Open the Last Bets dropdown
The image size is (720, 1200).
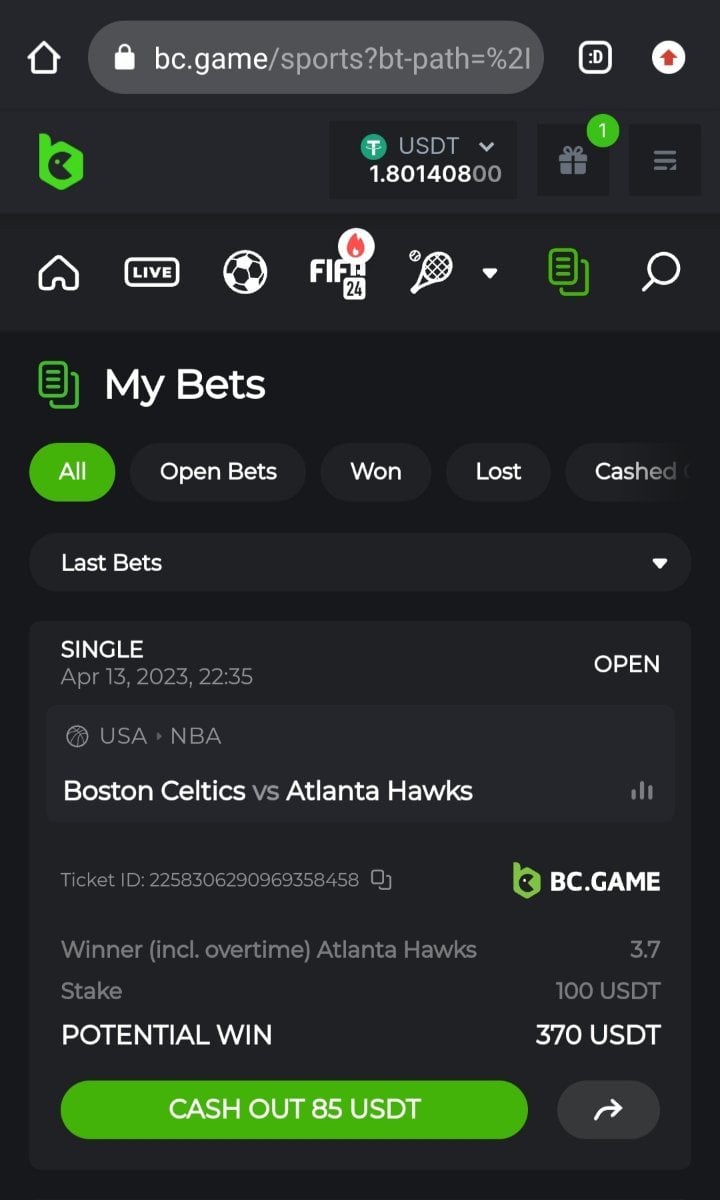[x=360, y=562]
